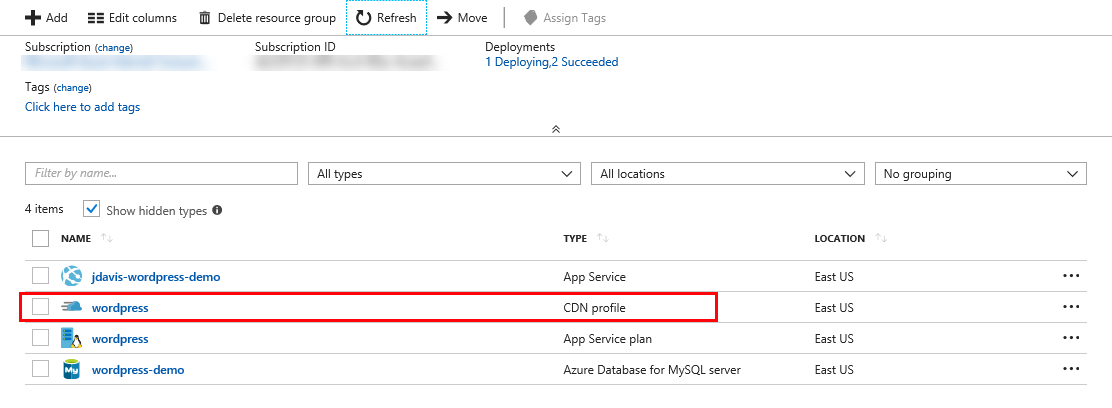Image resolution: width=1112 pixels, height=408 pixels.
Task: Open the wordpress CDN profile resource
Action: click(x=120, y=308)
